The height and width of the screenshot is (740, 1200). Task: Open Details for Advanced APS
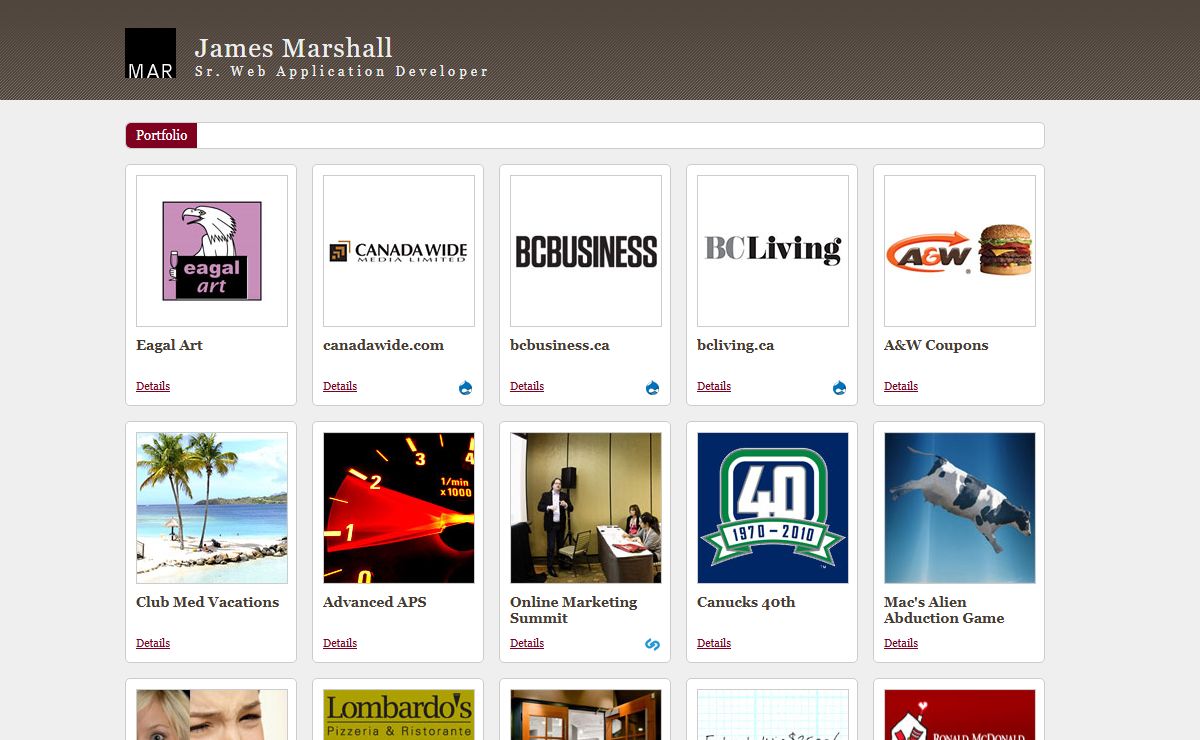[340, 643]
